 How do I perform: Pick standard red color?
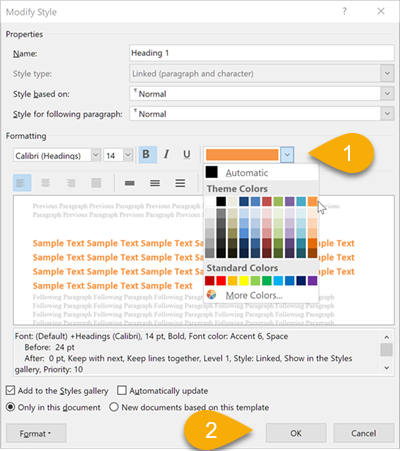[221, 281]
